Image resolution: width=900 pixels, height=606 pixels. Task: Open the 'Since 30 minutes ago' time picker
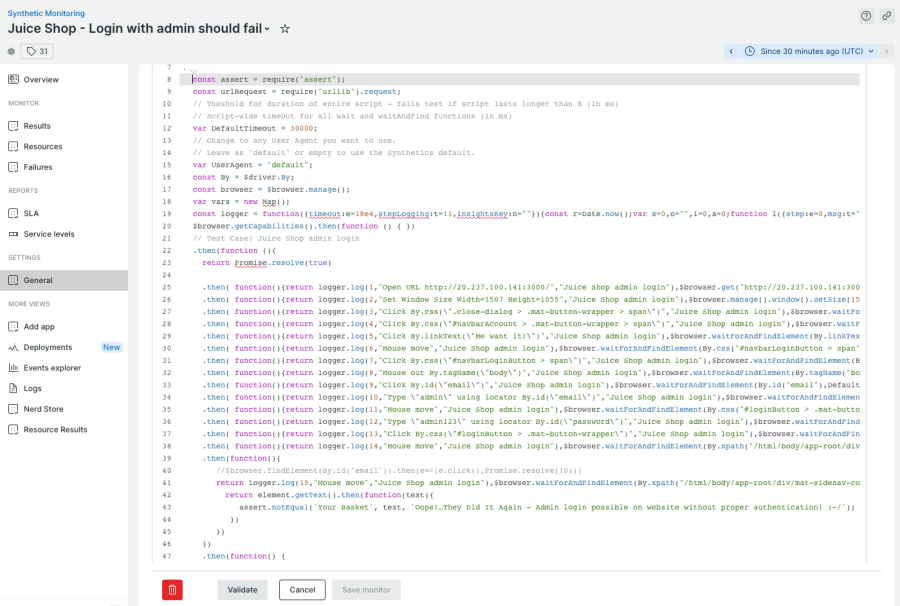[x=810, y=51]
